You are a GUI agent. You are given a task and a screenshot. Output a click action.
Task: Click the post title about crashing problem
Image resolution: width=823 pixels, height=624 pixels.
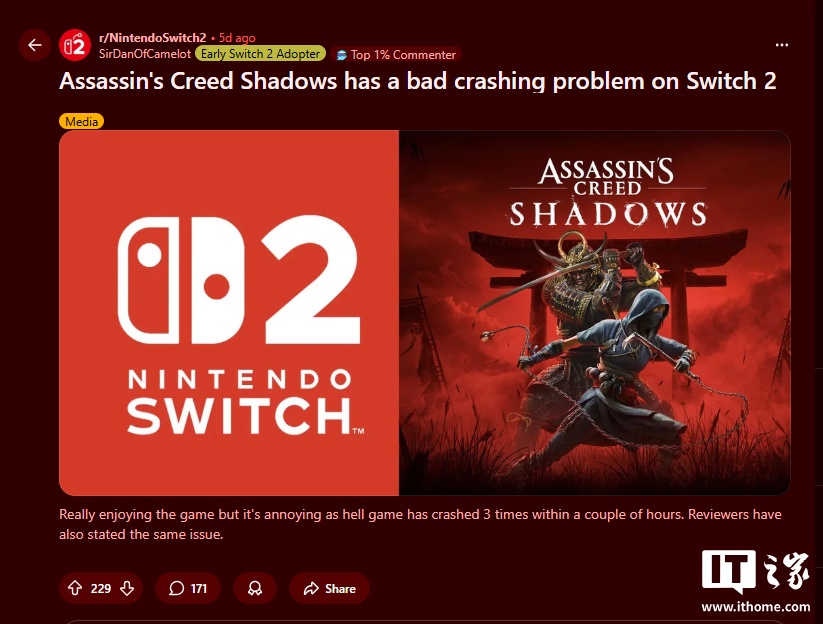[417, 81]
